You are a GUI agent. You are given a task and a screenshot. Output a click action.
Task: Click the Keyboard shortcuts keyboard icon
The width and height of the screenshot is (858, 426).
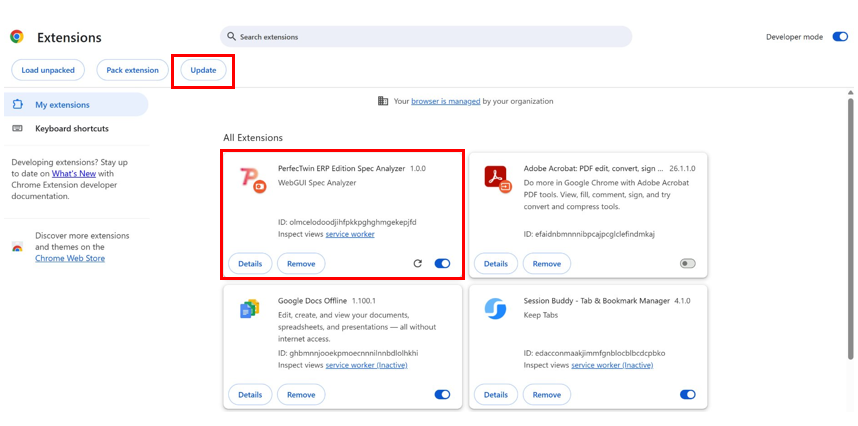(18, 129)
